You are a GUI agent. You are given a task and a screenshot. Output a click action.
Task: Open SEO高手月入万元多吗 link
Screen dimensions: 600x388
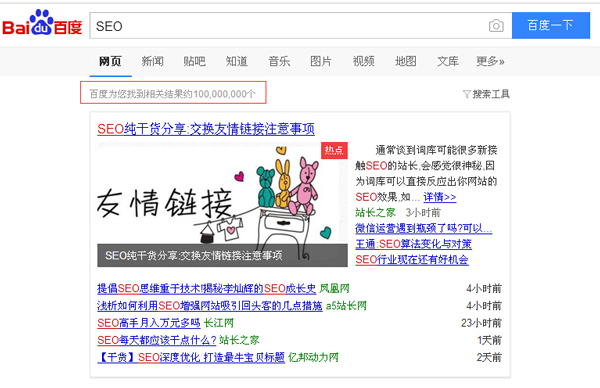point(148,323)
